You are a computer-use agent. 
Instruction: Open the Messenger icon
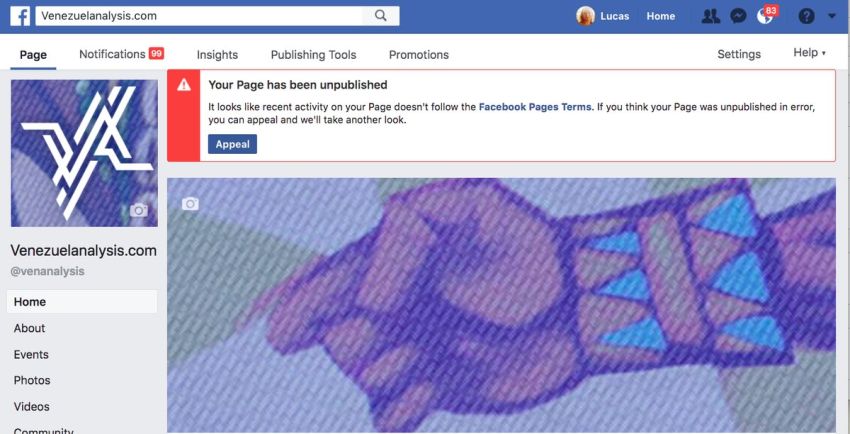click(738, 16)
